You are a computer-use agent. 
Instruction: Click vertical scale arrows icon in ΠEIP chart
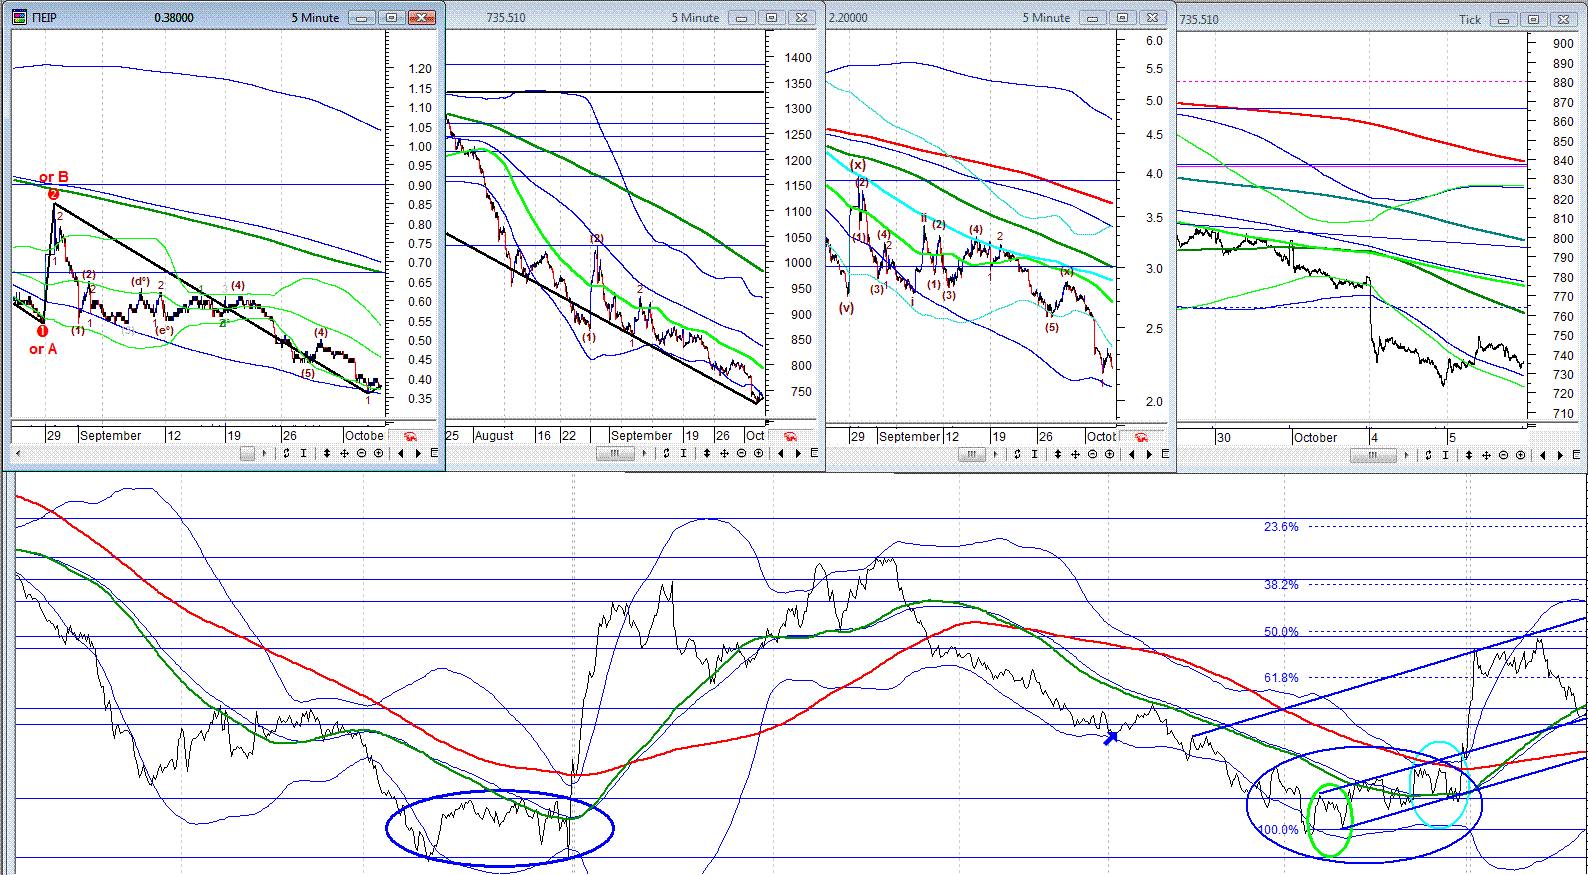pyautogui.click(x=327, y=453)
